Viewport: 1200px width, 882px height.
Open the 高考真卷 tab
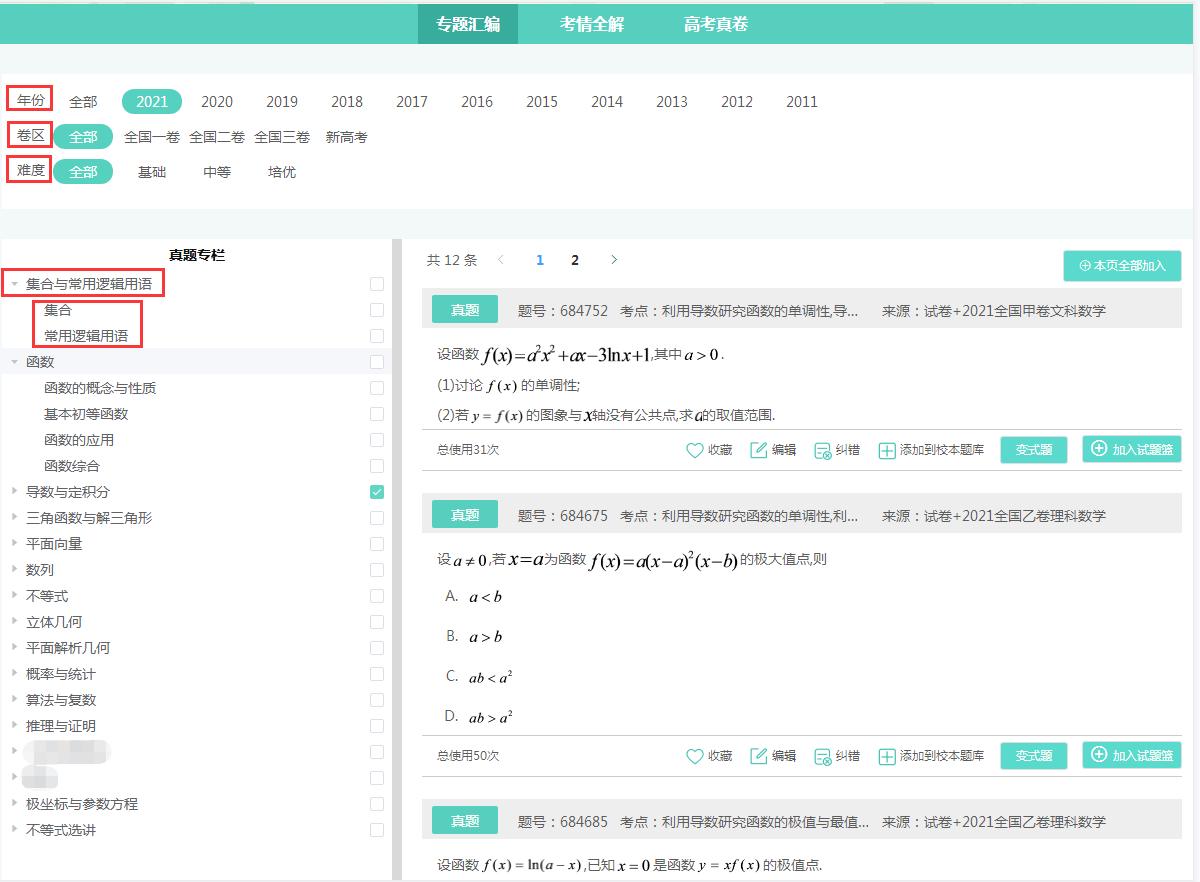[715, 22]
